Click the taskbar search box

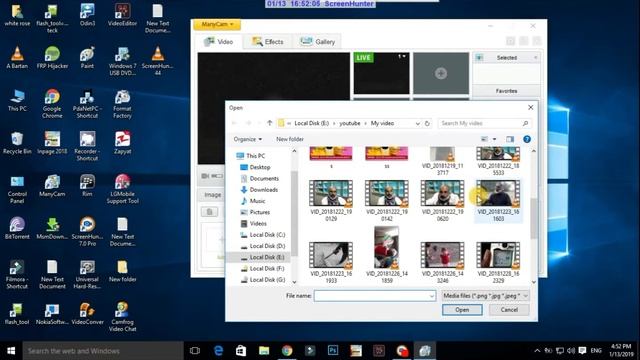tap(103, 351)
